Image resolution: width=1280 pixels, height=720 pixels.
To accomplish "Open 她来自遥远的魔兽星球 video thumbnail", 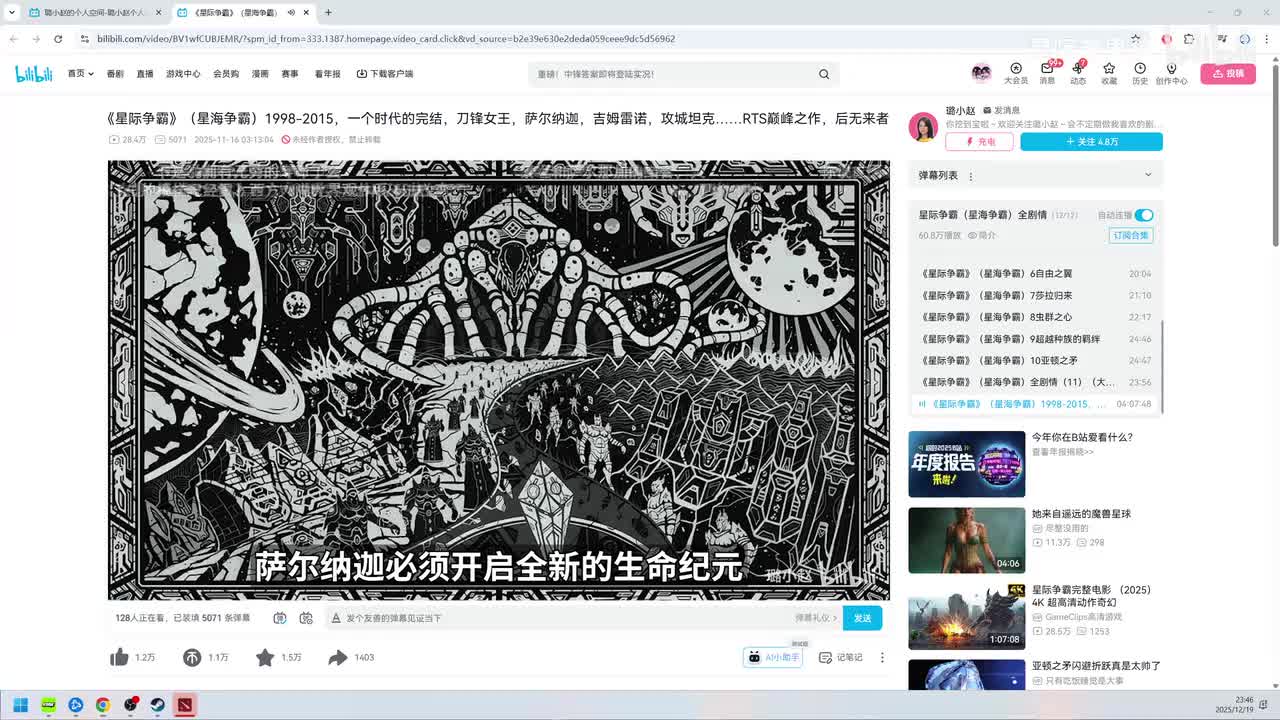I will 967,540.
